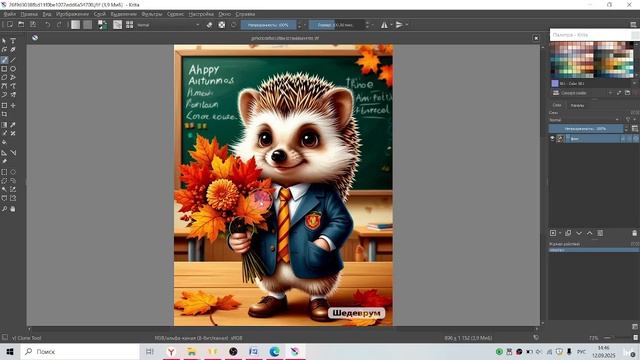Select the Freehand Brush tool
This screenshot has width=640, height=360.
pos(4,60)
